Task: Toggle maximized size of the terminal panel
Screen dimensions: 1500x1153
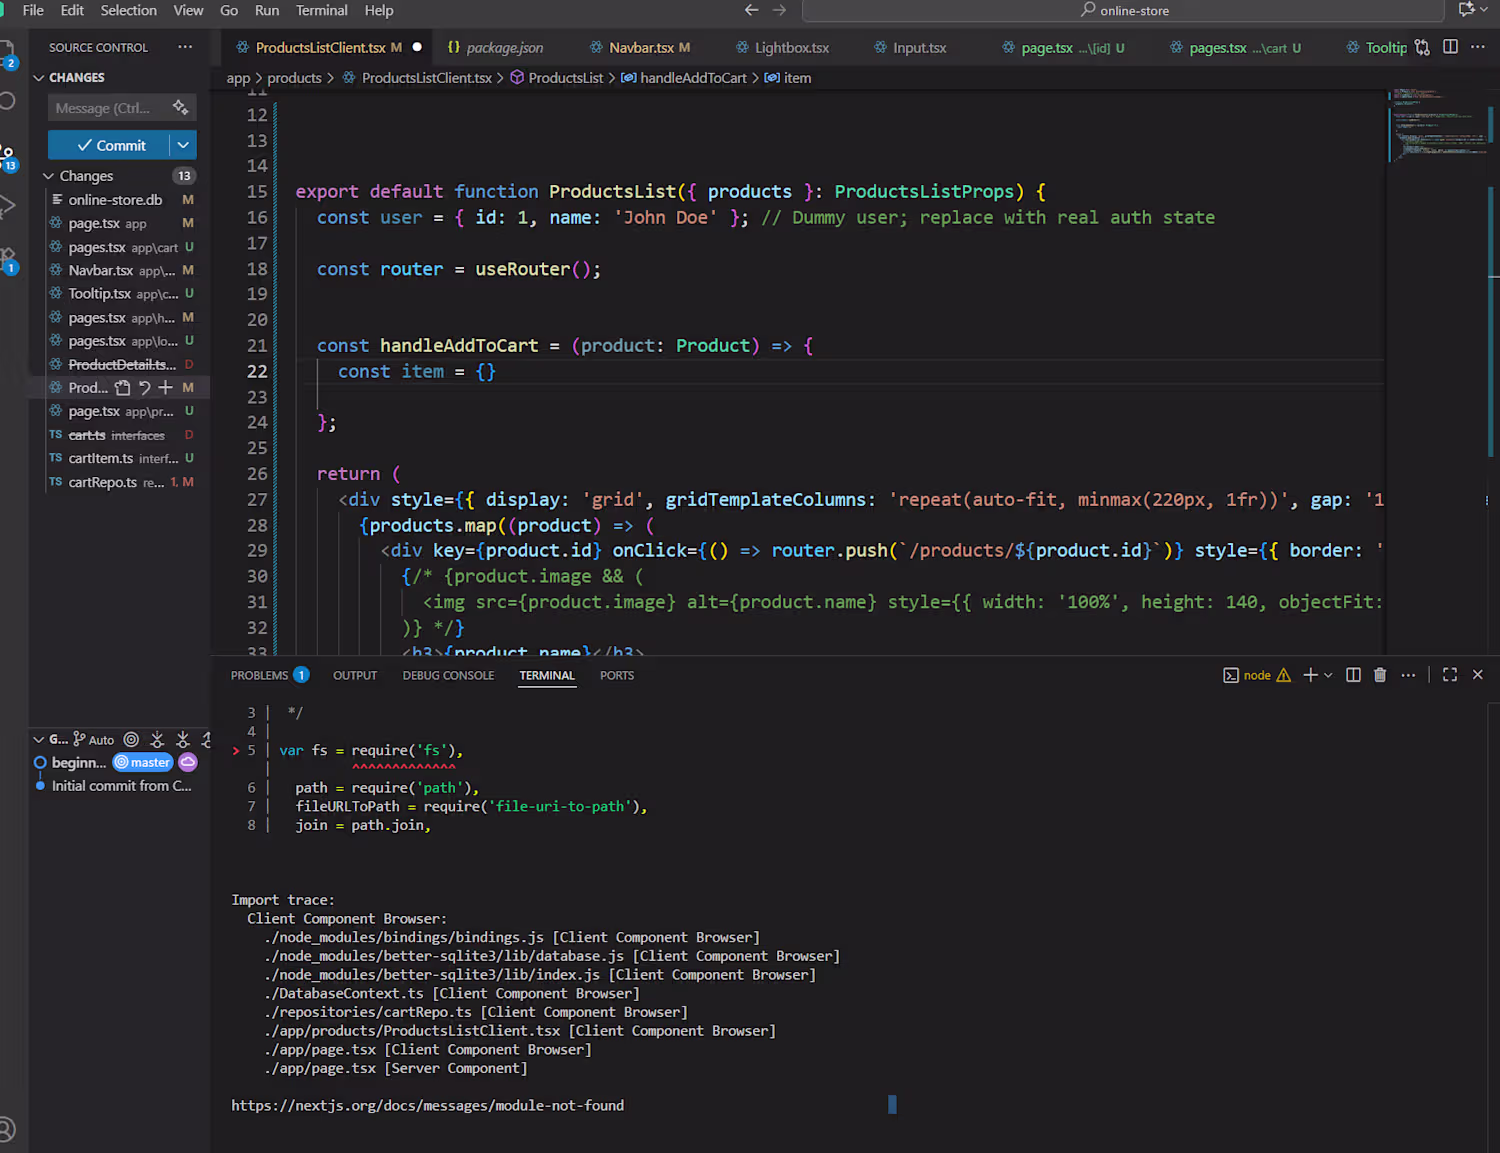Action: pyautogui.click(x=1449, y=675)
